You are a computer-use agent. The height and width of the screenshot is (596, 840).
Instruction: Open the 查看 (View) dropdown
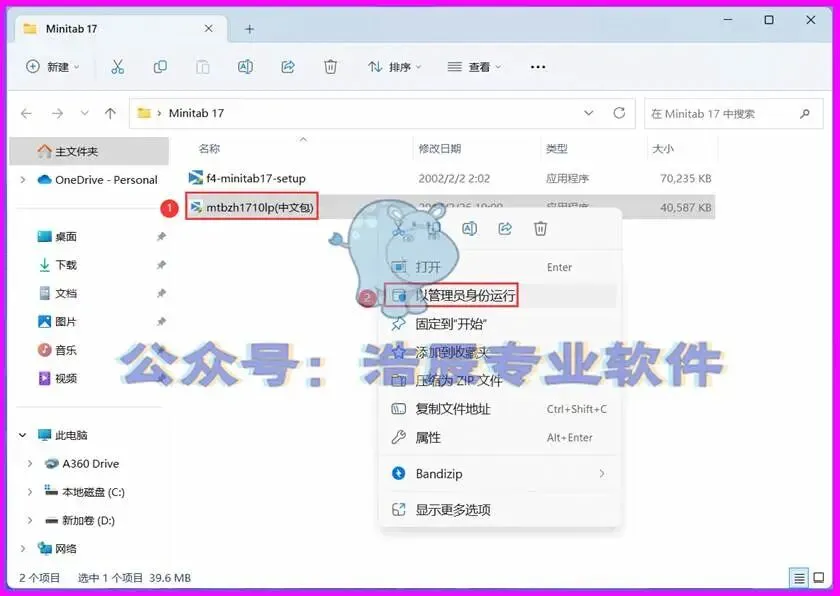(475, 67)
